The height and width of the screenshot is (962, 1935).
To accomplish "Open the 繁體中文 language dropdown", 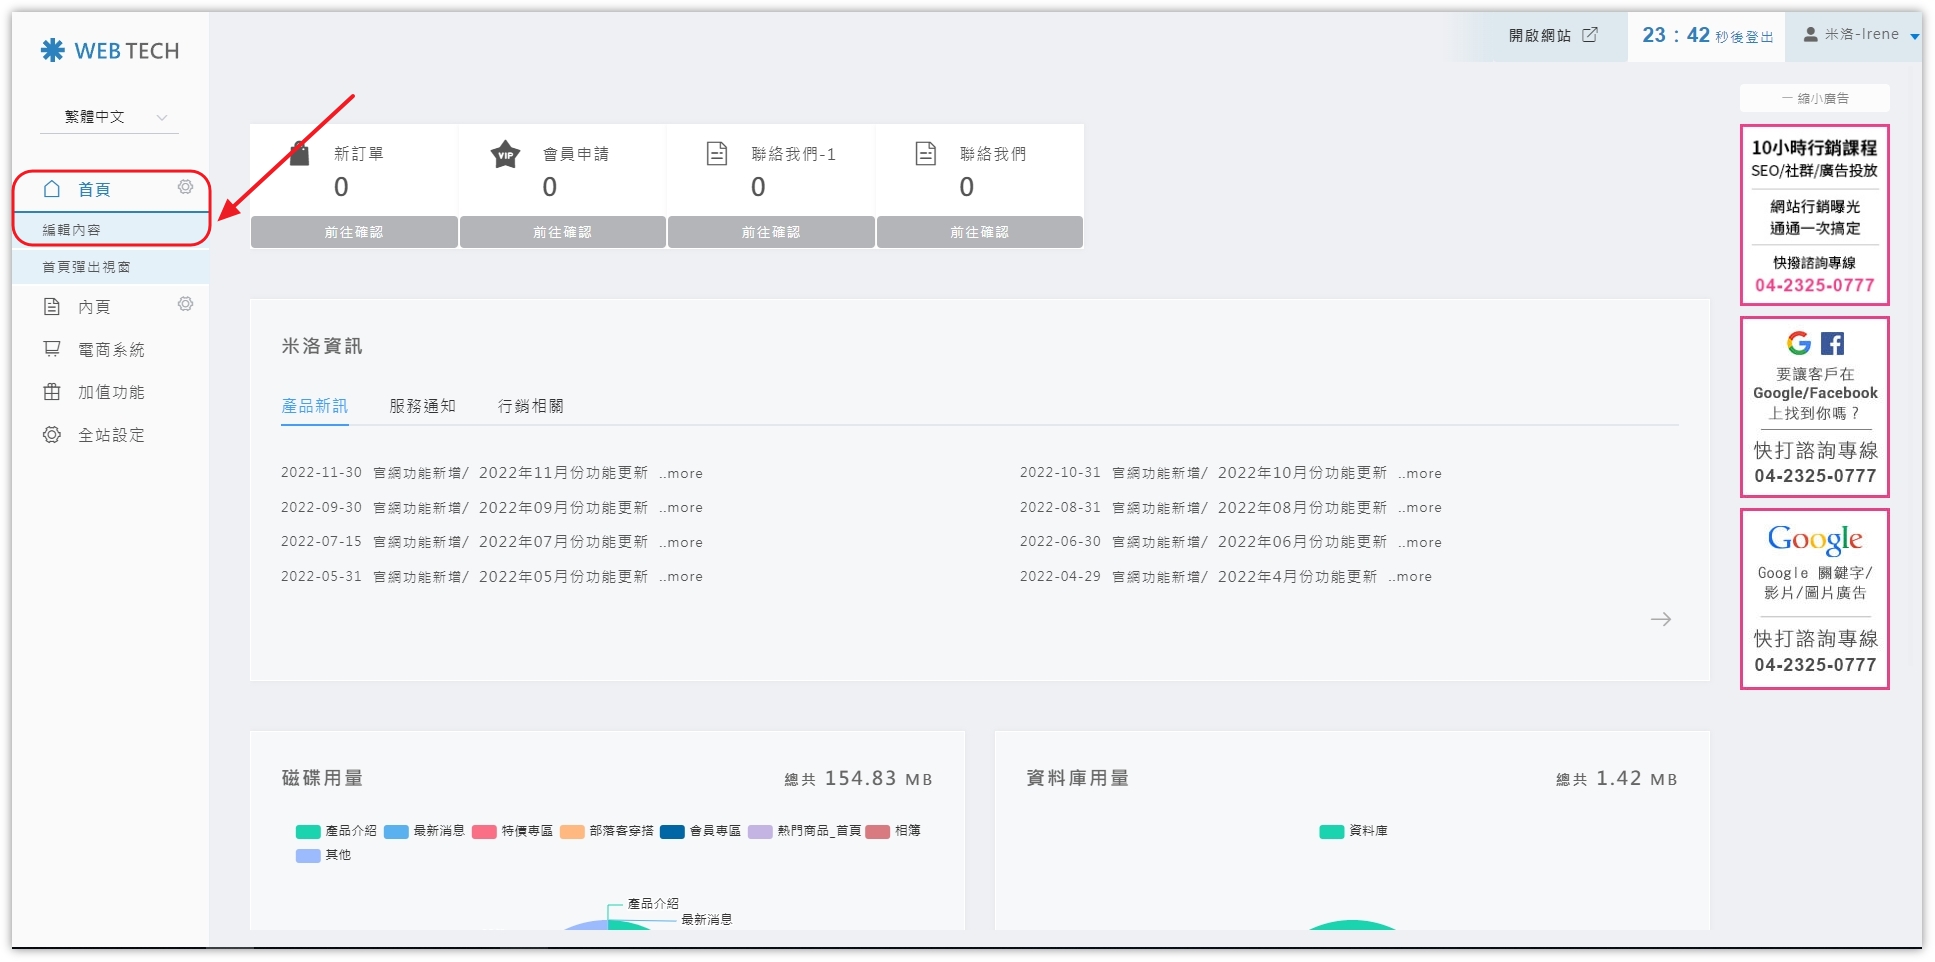I will [x=109, y=117].
